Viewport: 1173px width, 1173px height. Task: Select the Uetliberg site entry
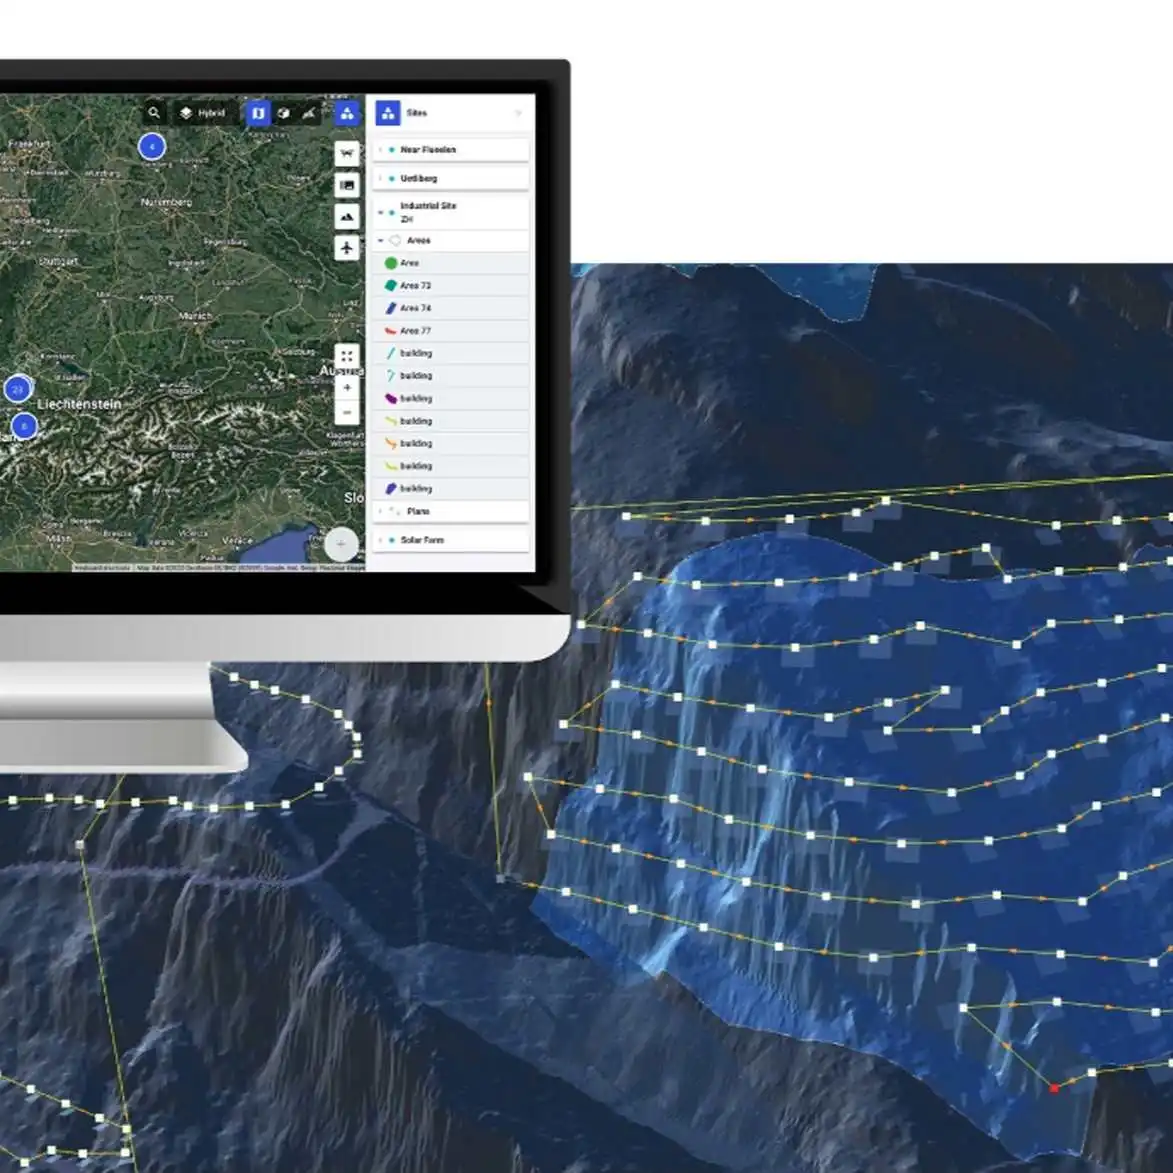419,178
